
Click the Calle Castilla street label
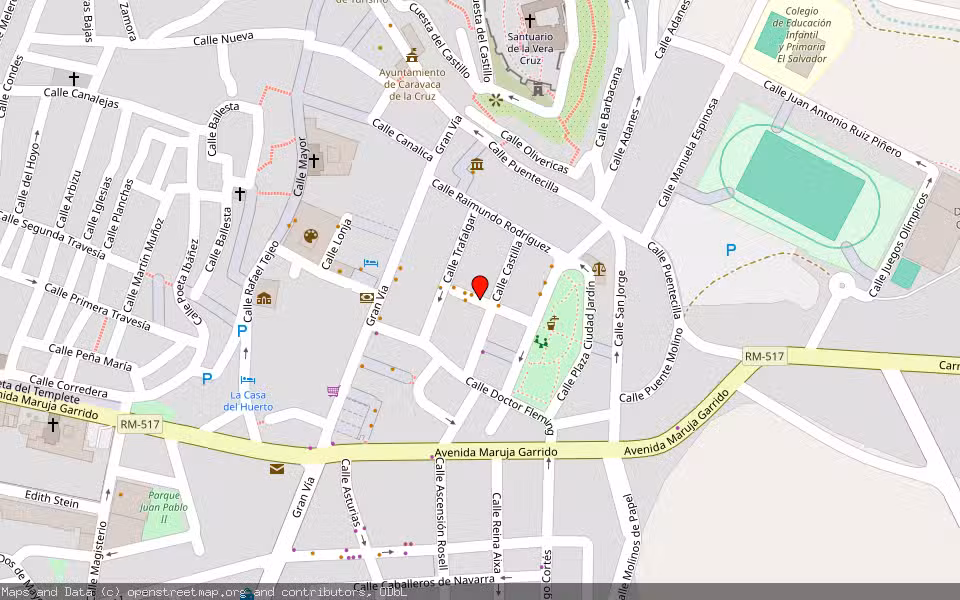(x=508, y=270)
